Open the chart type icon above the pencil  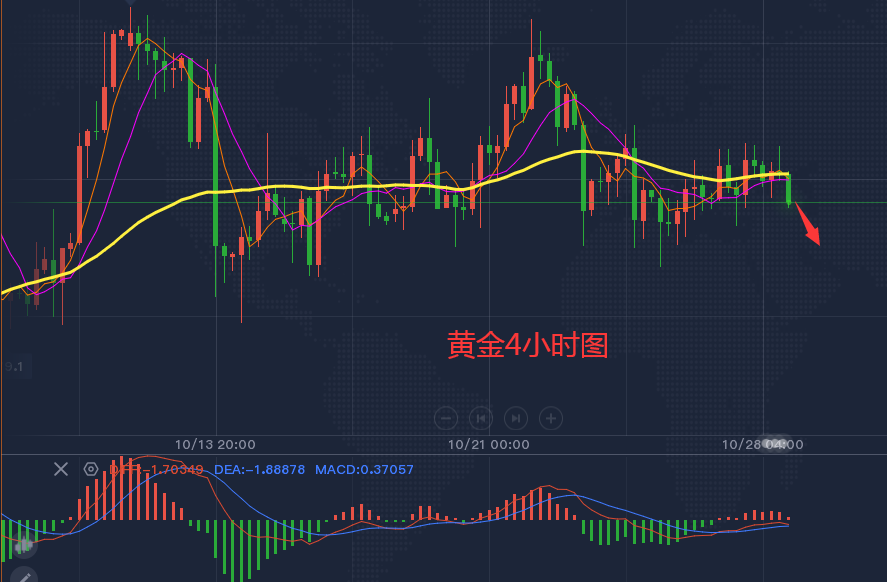24,546
